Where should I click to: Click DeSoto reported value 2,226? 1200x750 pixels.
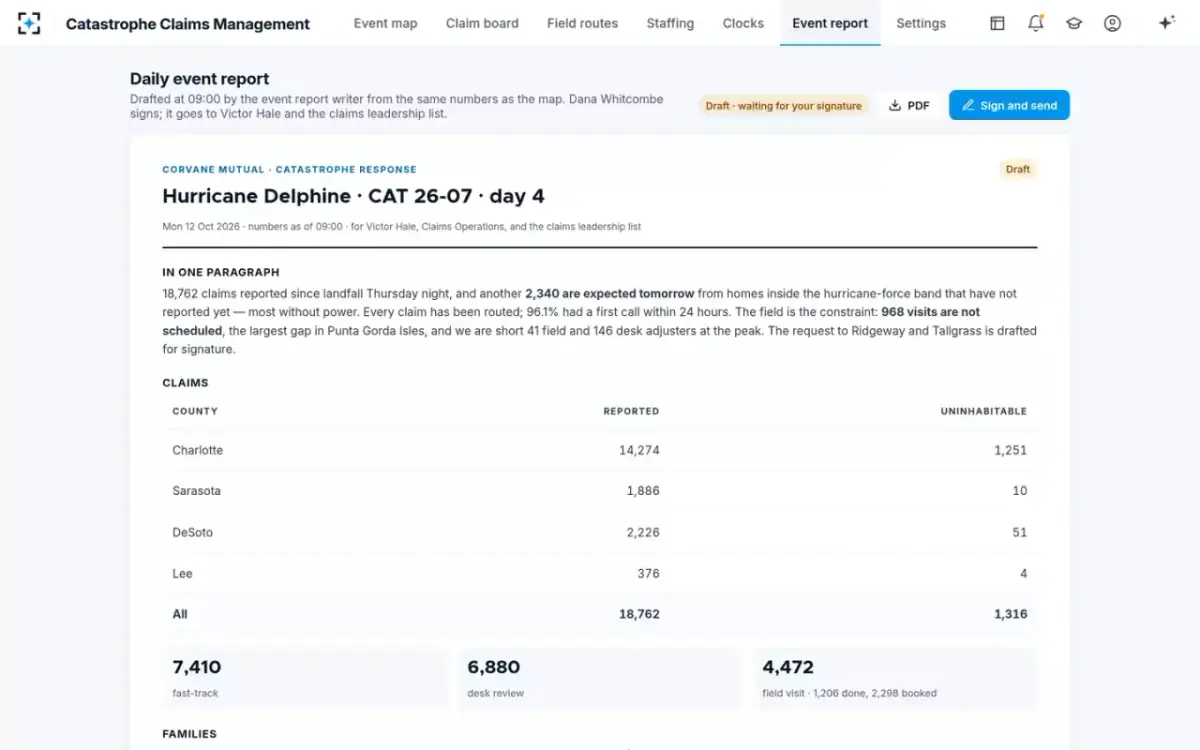(x=642, y=532)
